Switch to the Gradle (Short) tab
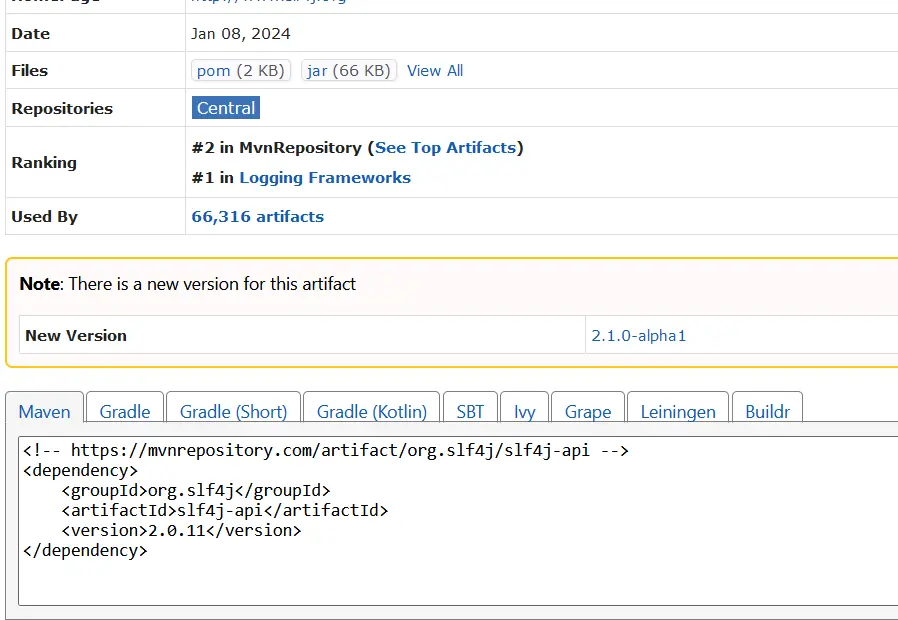The image size is (898, 620). 233,411
